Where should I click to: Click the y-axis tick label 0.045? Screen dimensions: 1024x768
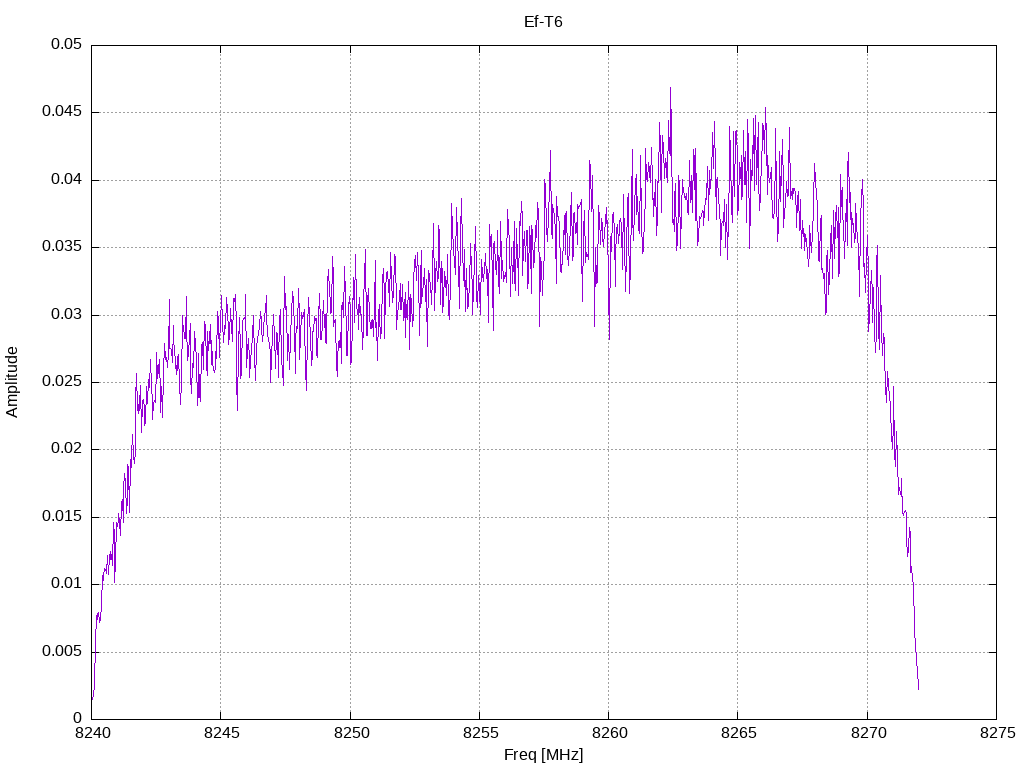[x=62, y=112]
